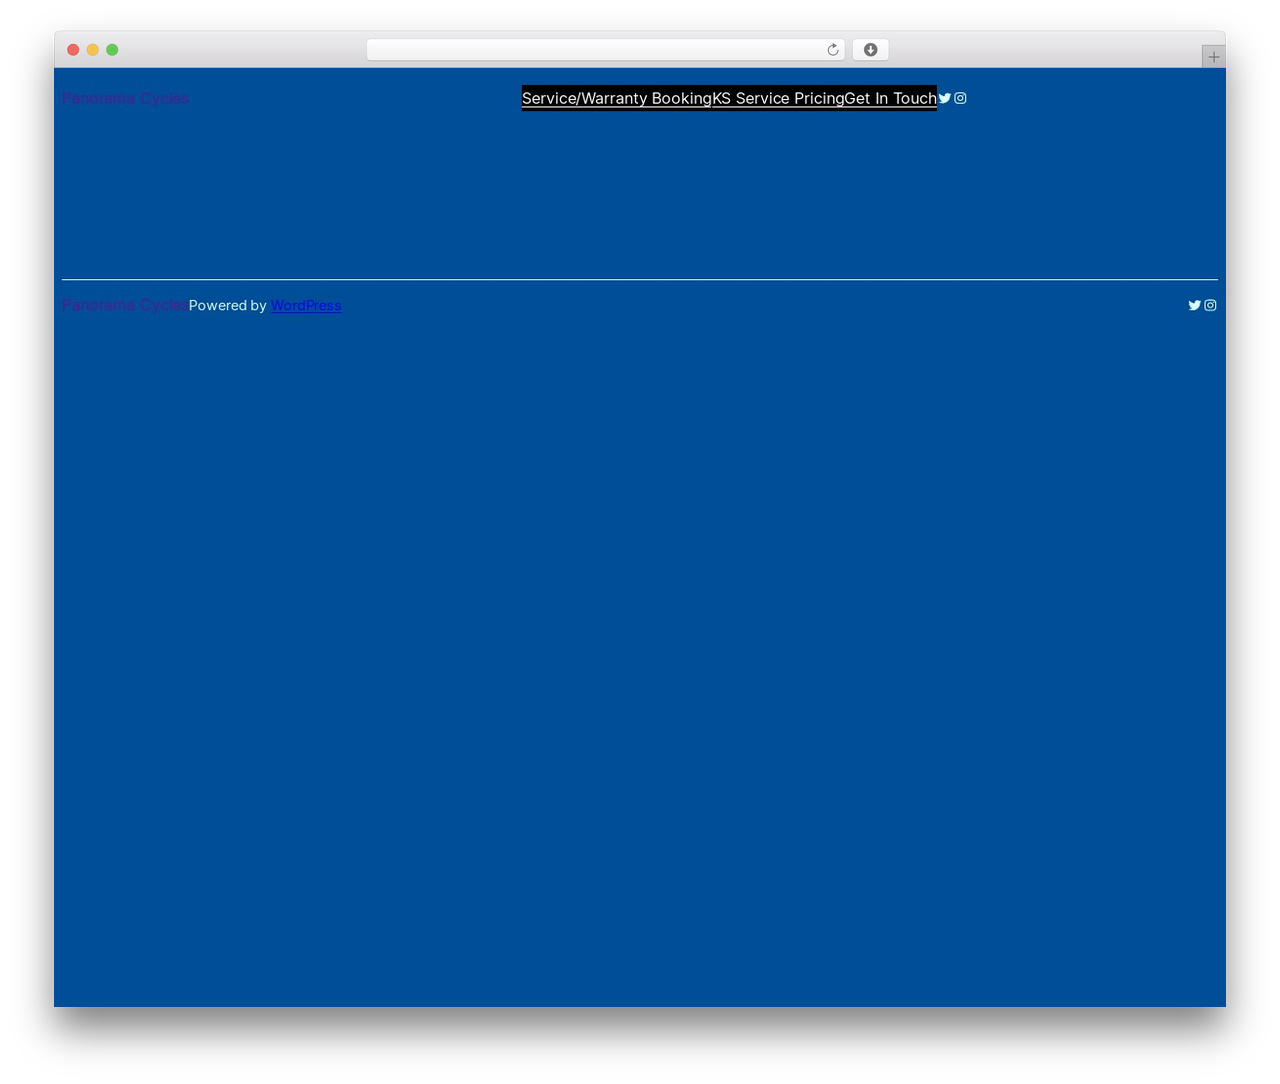1280x1084 pixels.
Task: Open the browser downloads button
Action: coord(870,50)
